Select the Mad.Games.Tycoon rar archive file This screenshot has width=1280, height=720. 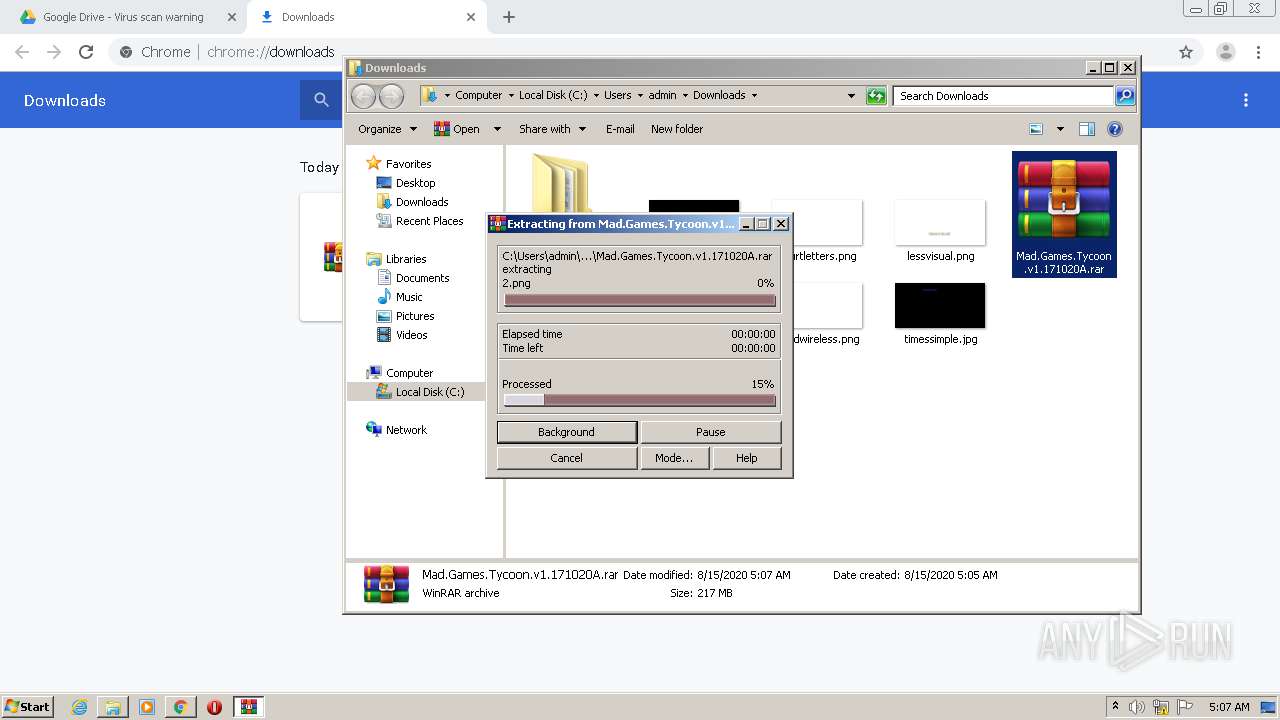[x=1064, y=214]
